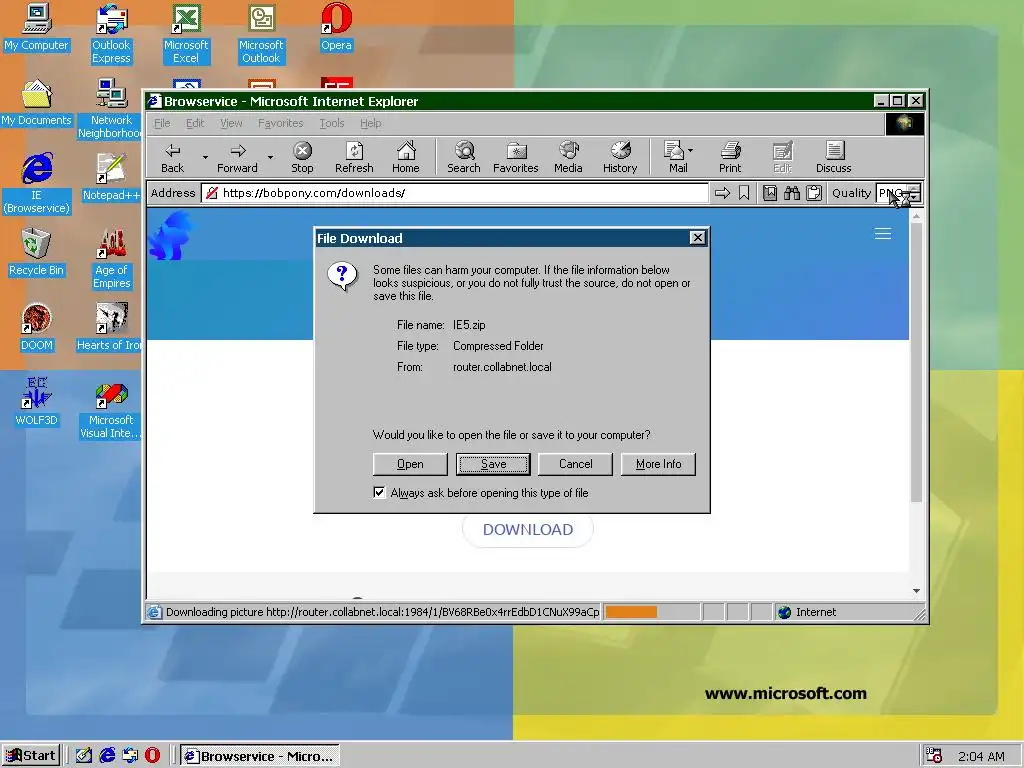The image size is (1024, 768).
Task: Click the Internet zone status indicator
Action: click(807, 612)
